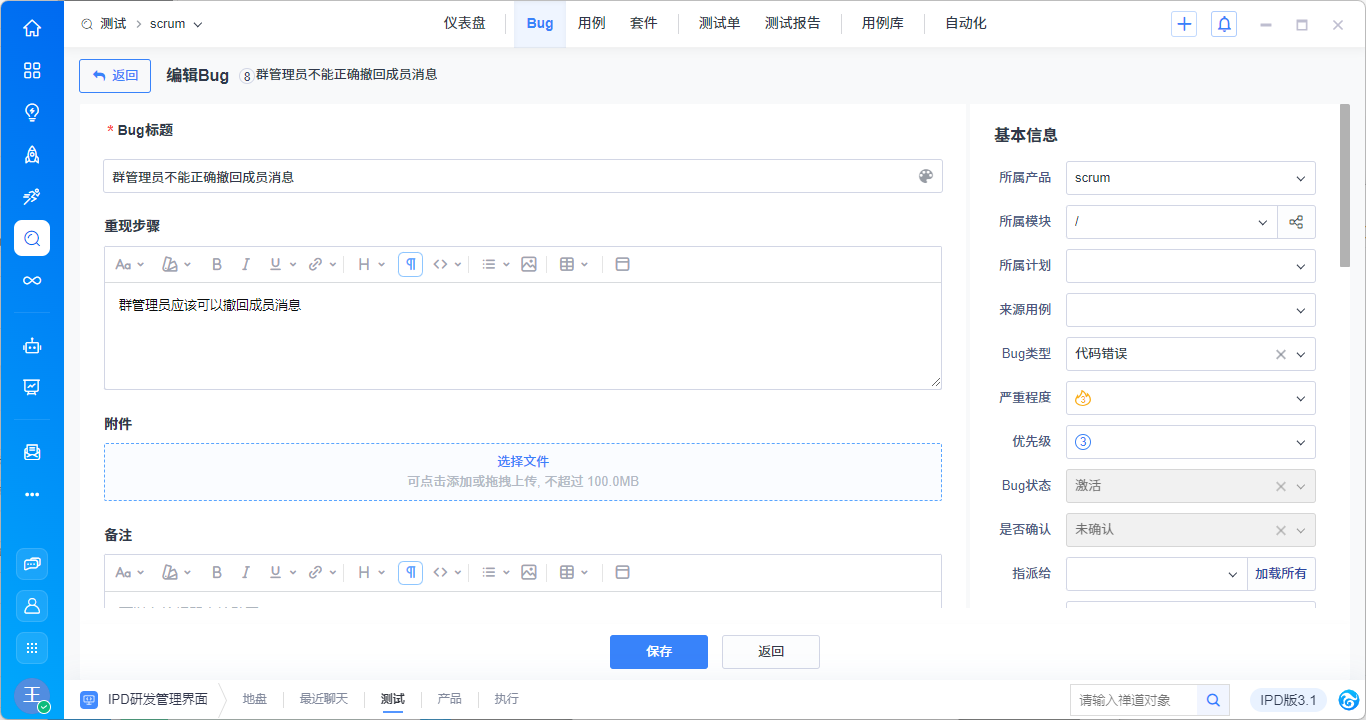Click the italic icon in 重现步骤 toolbar
This screenshot has height=720, width=1366.
point(245,265)
